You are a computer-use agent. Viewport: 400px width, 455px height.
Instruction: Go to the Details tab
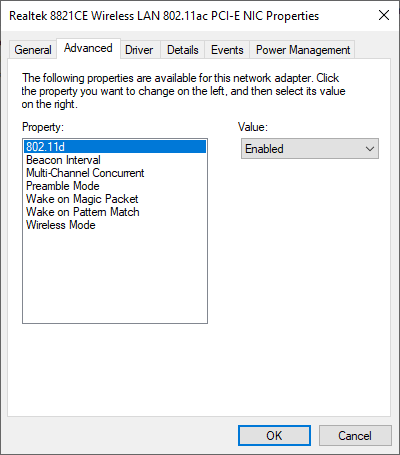(183, 50)
